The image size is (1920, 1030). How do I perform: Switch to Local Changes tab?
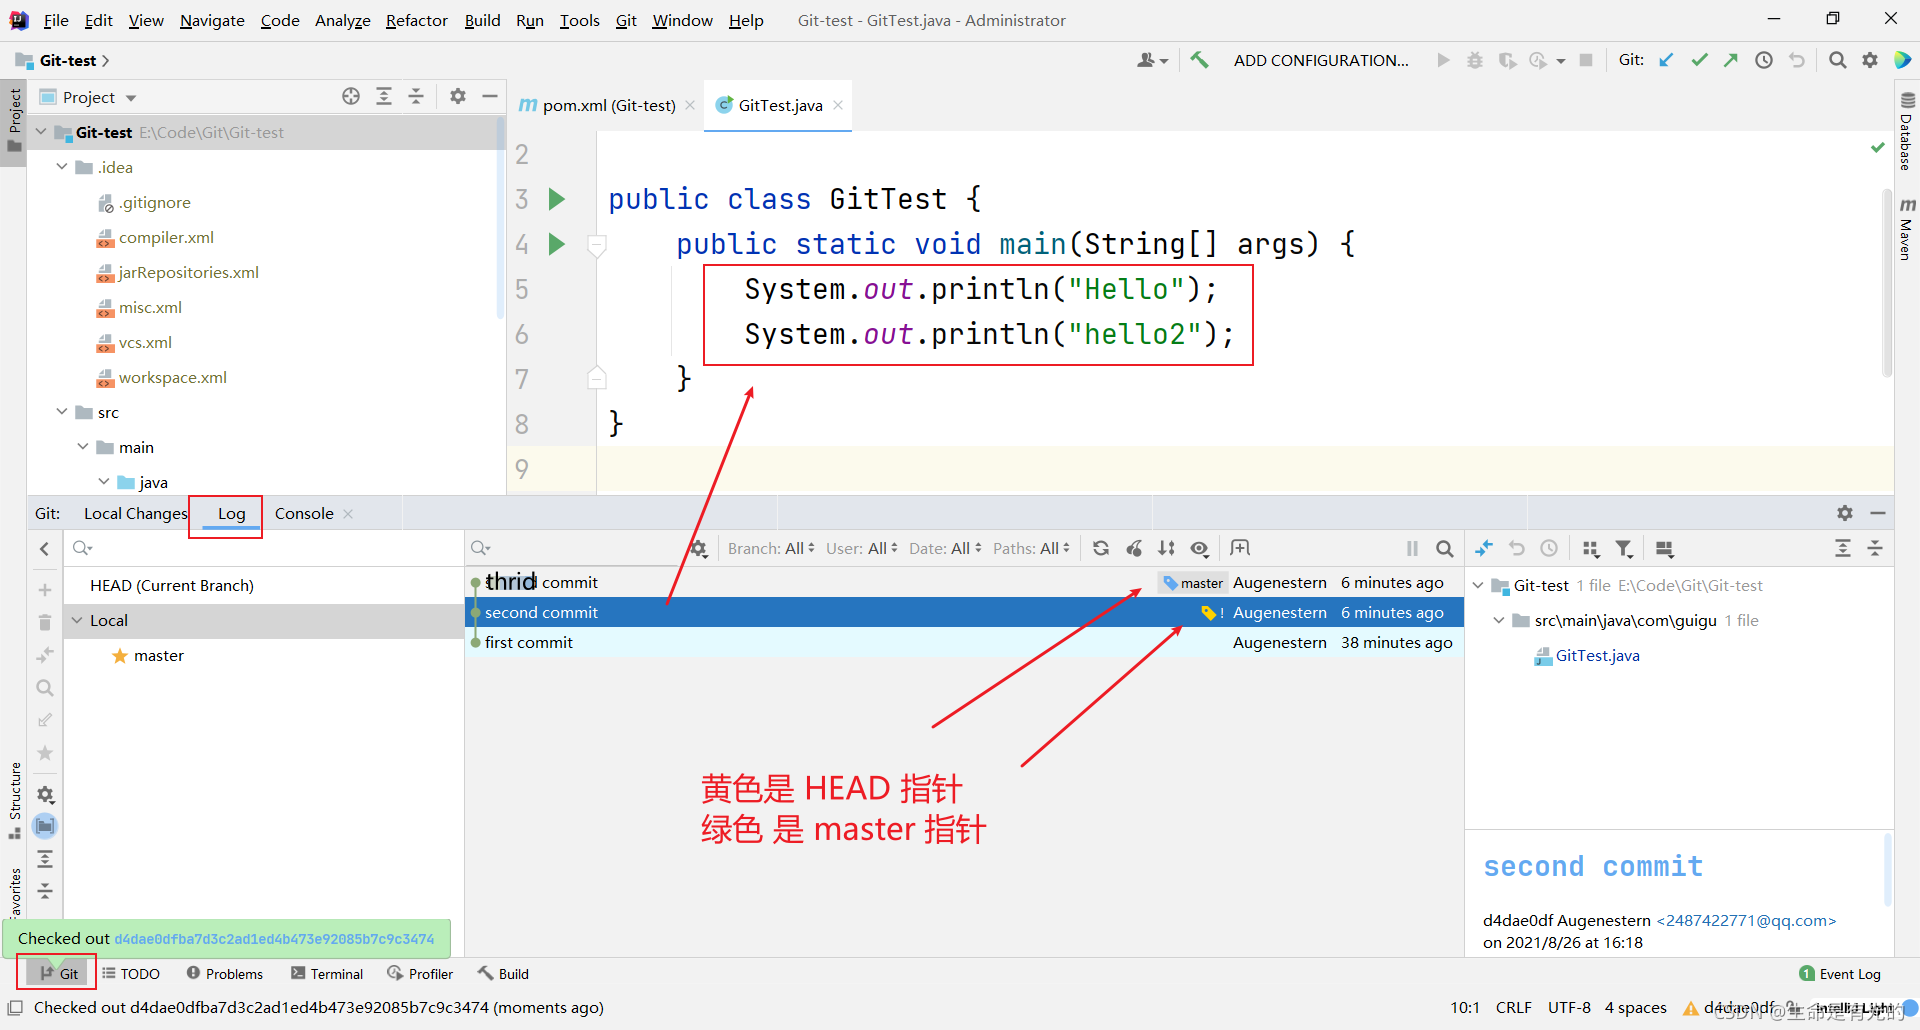tap(135, 513)
